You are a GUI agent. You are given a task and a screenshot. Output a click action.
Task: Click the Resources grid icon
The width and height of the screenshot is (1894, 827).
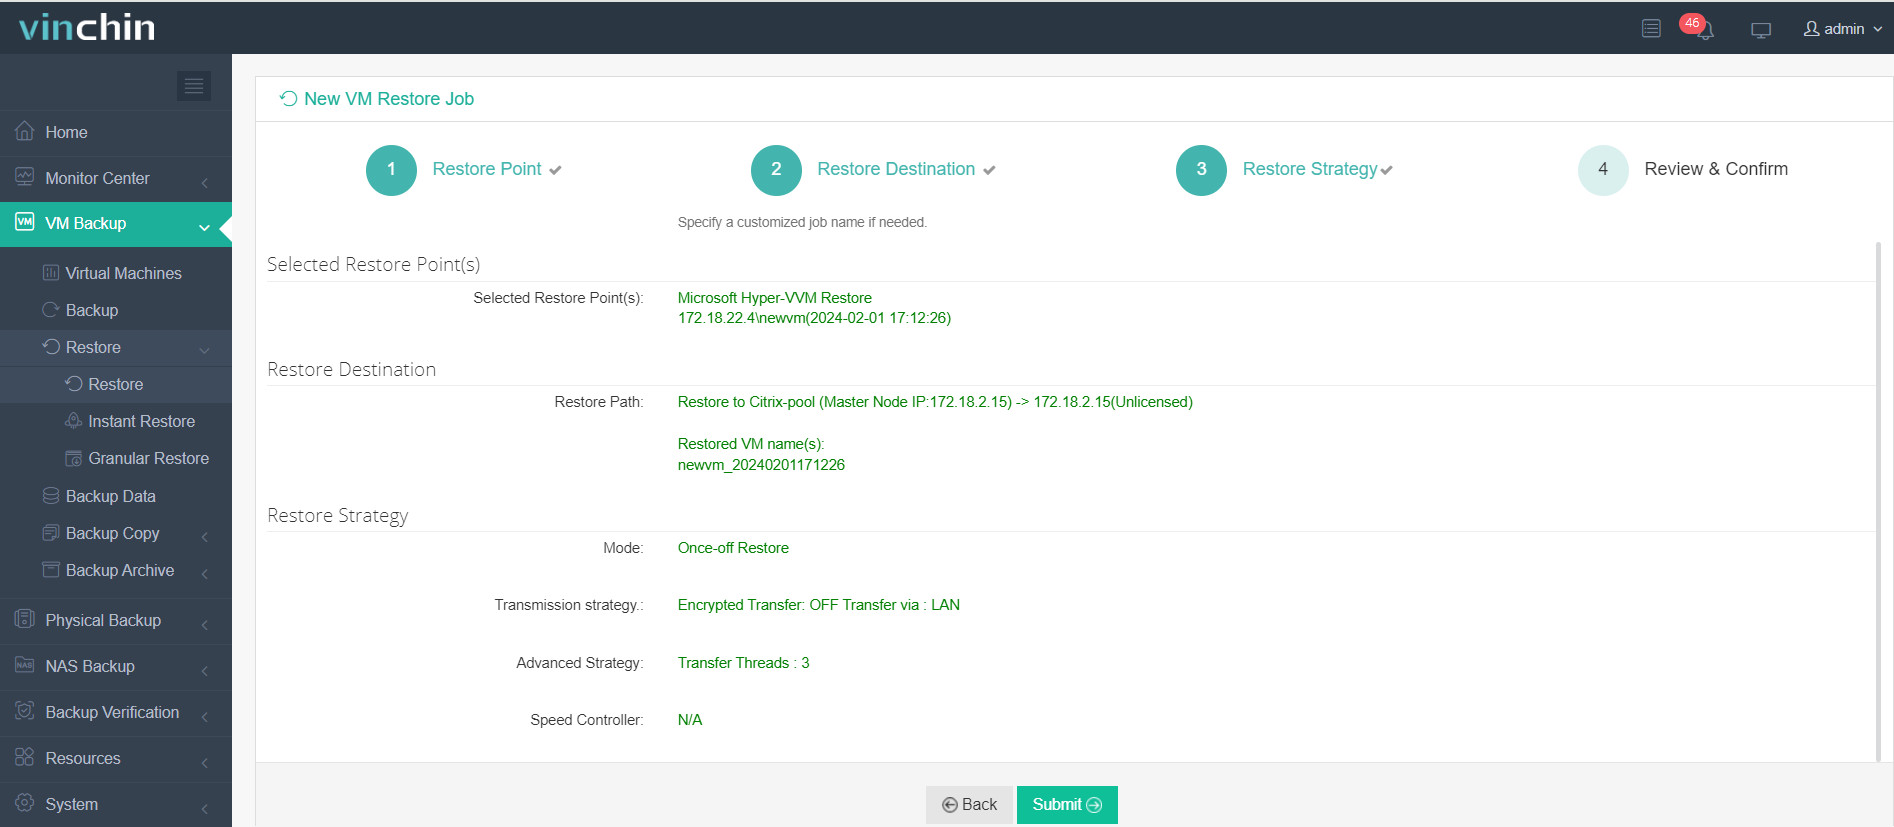click(x=25, y=757)
